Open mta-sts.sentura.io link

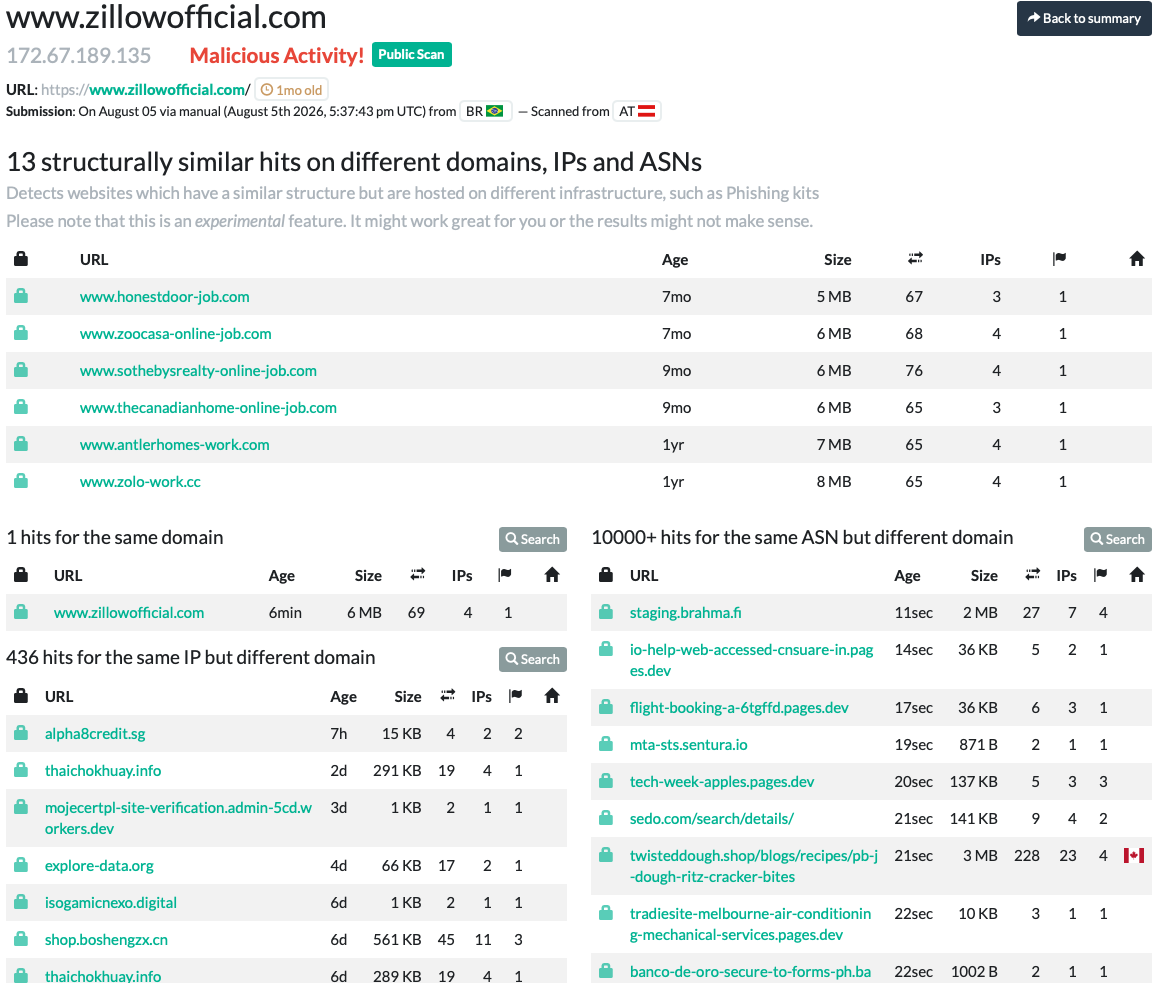click(x=688, y=745)
